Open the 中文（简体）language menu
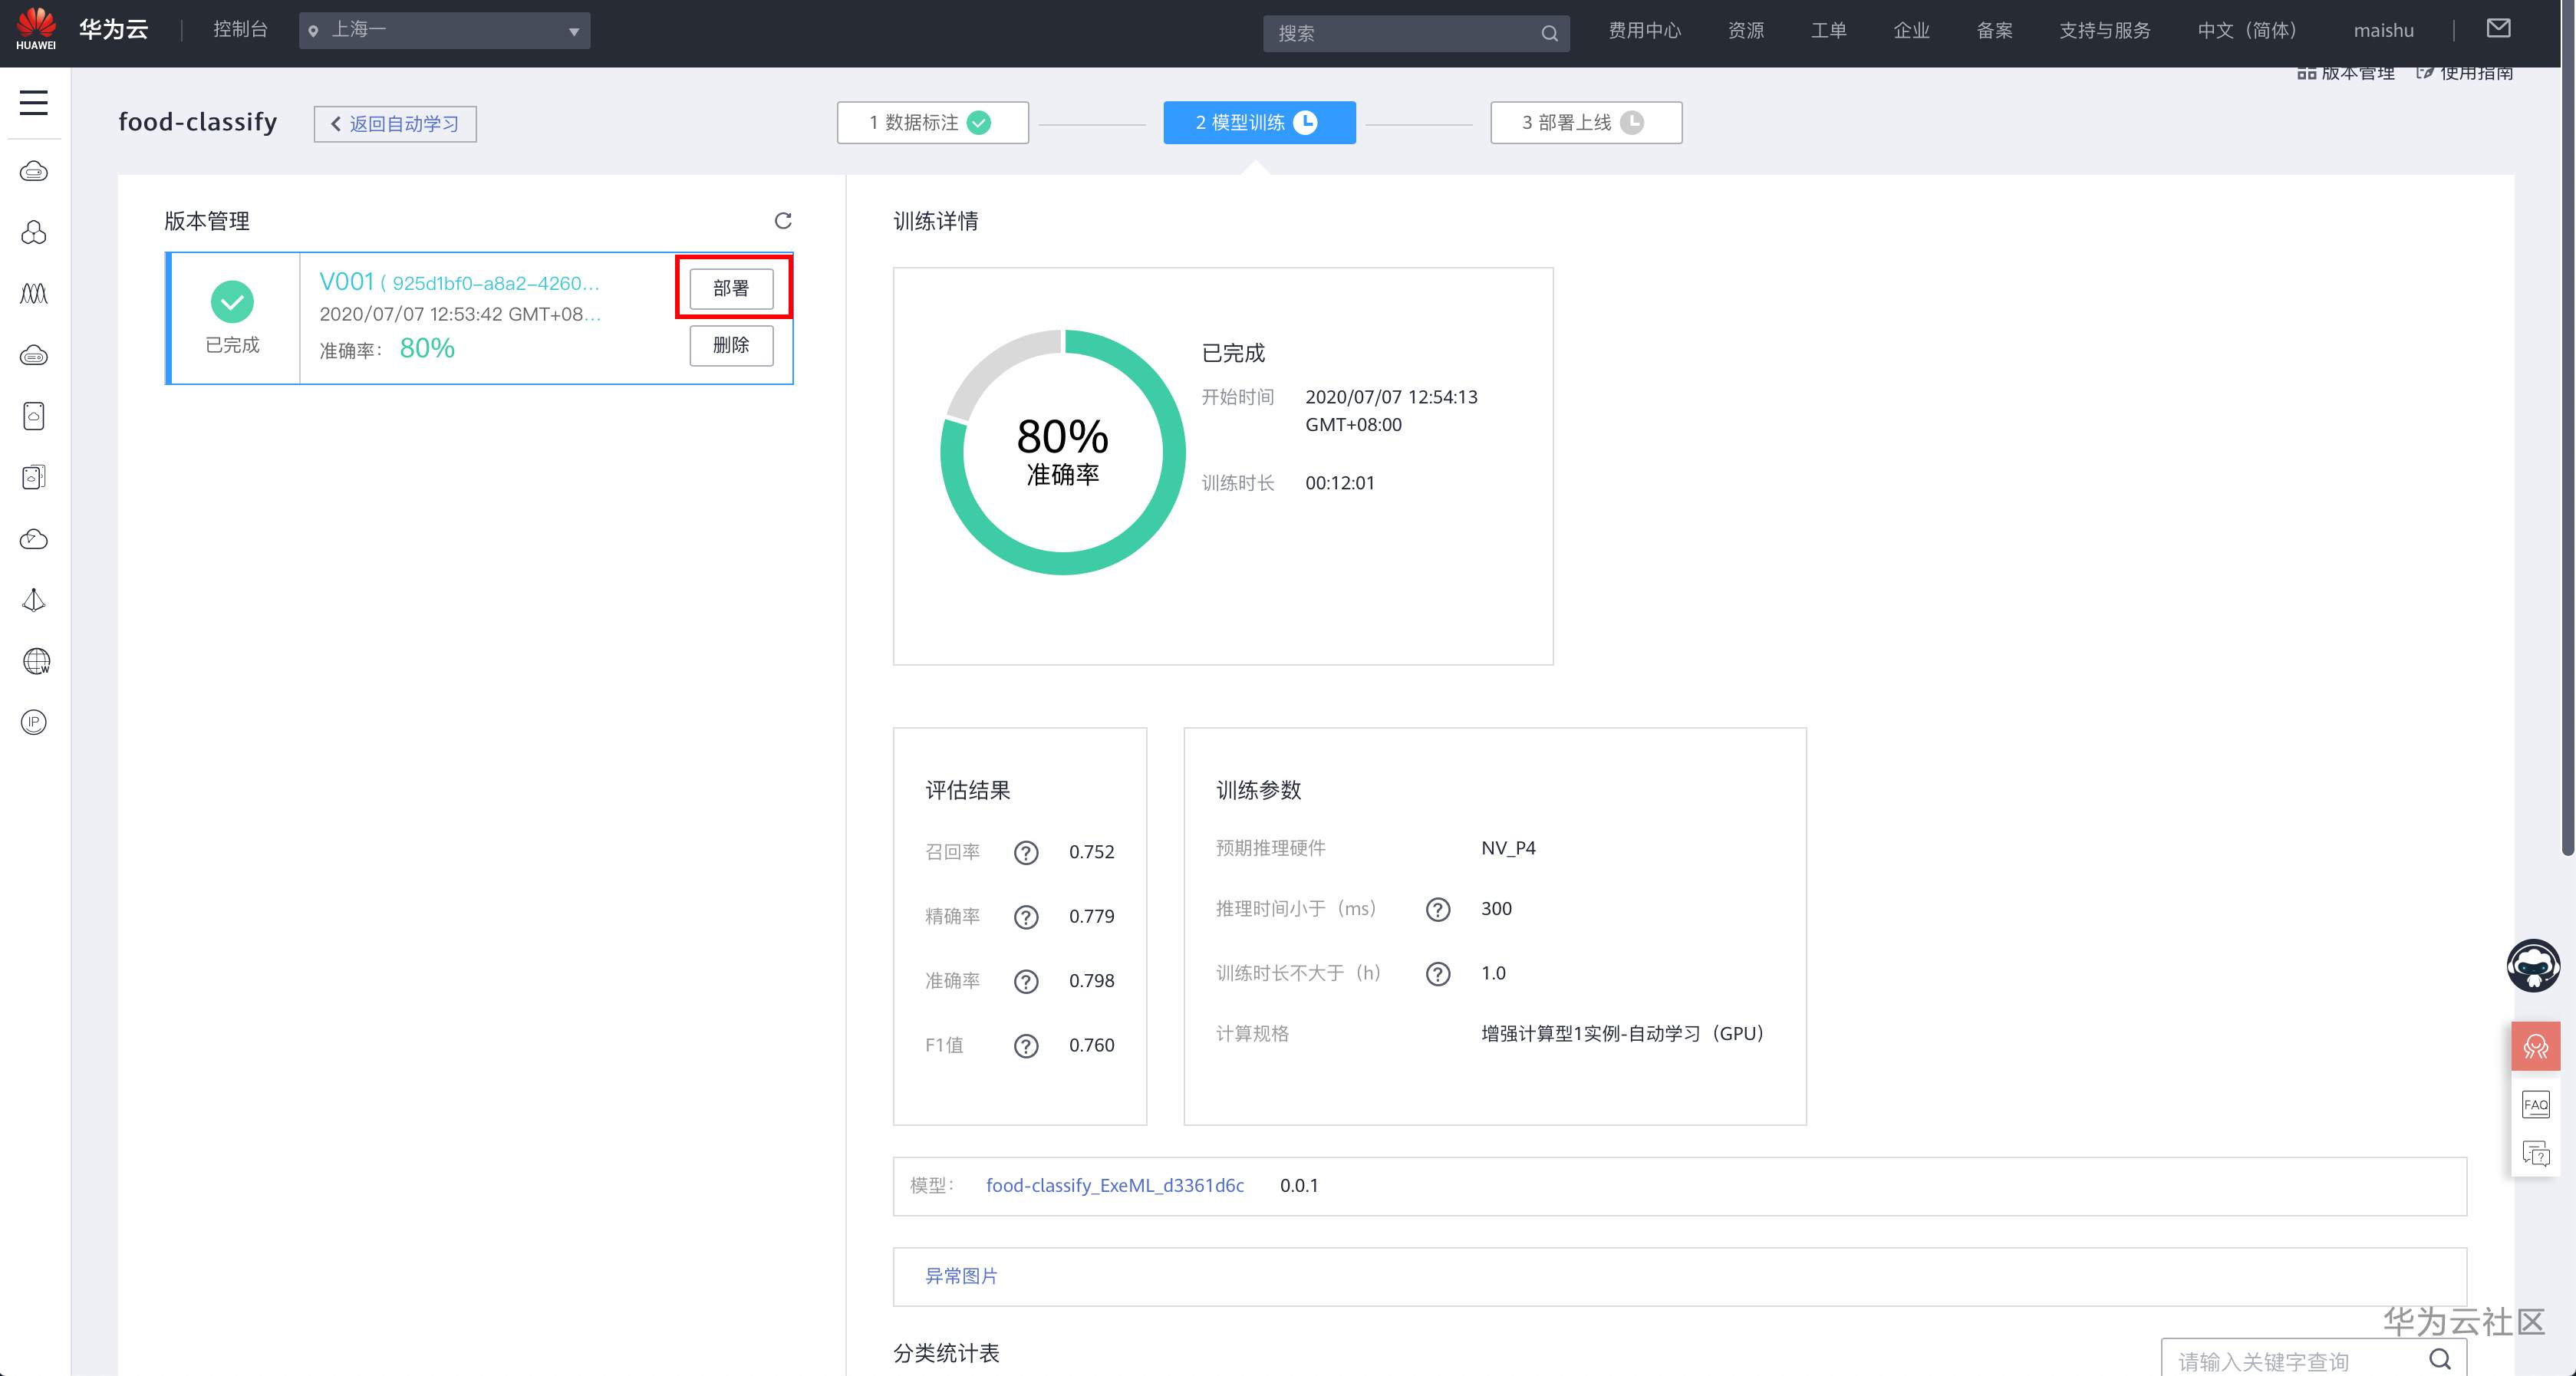The width and height of the screenshot is (2576, 1376). pos(2246,31)
